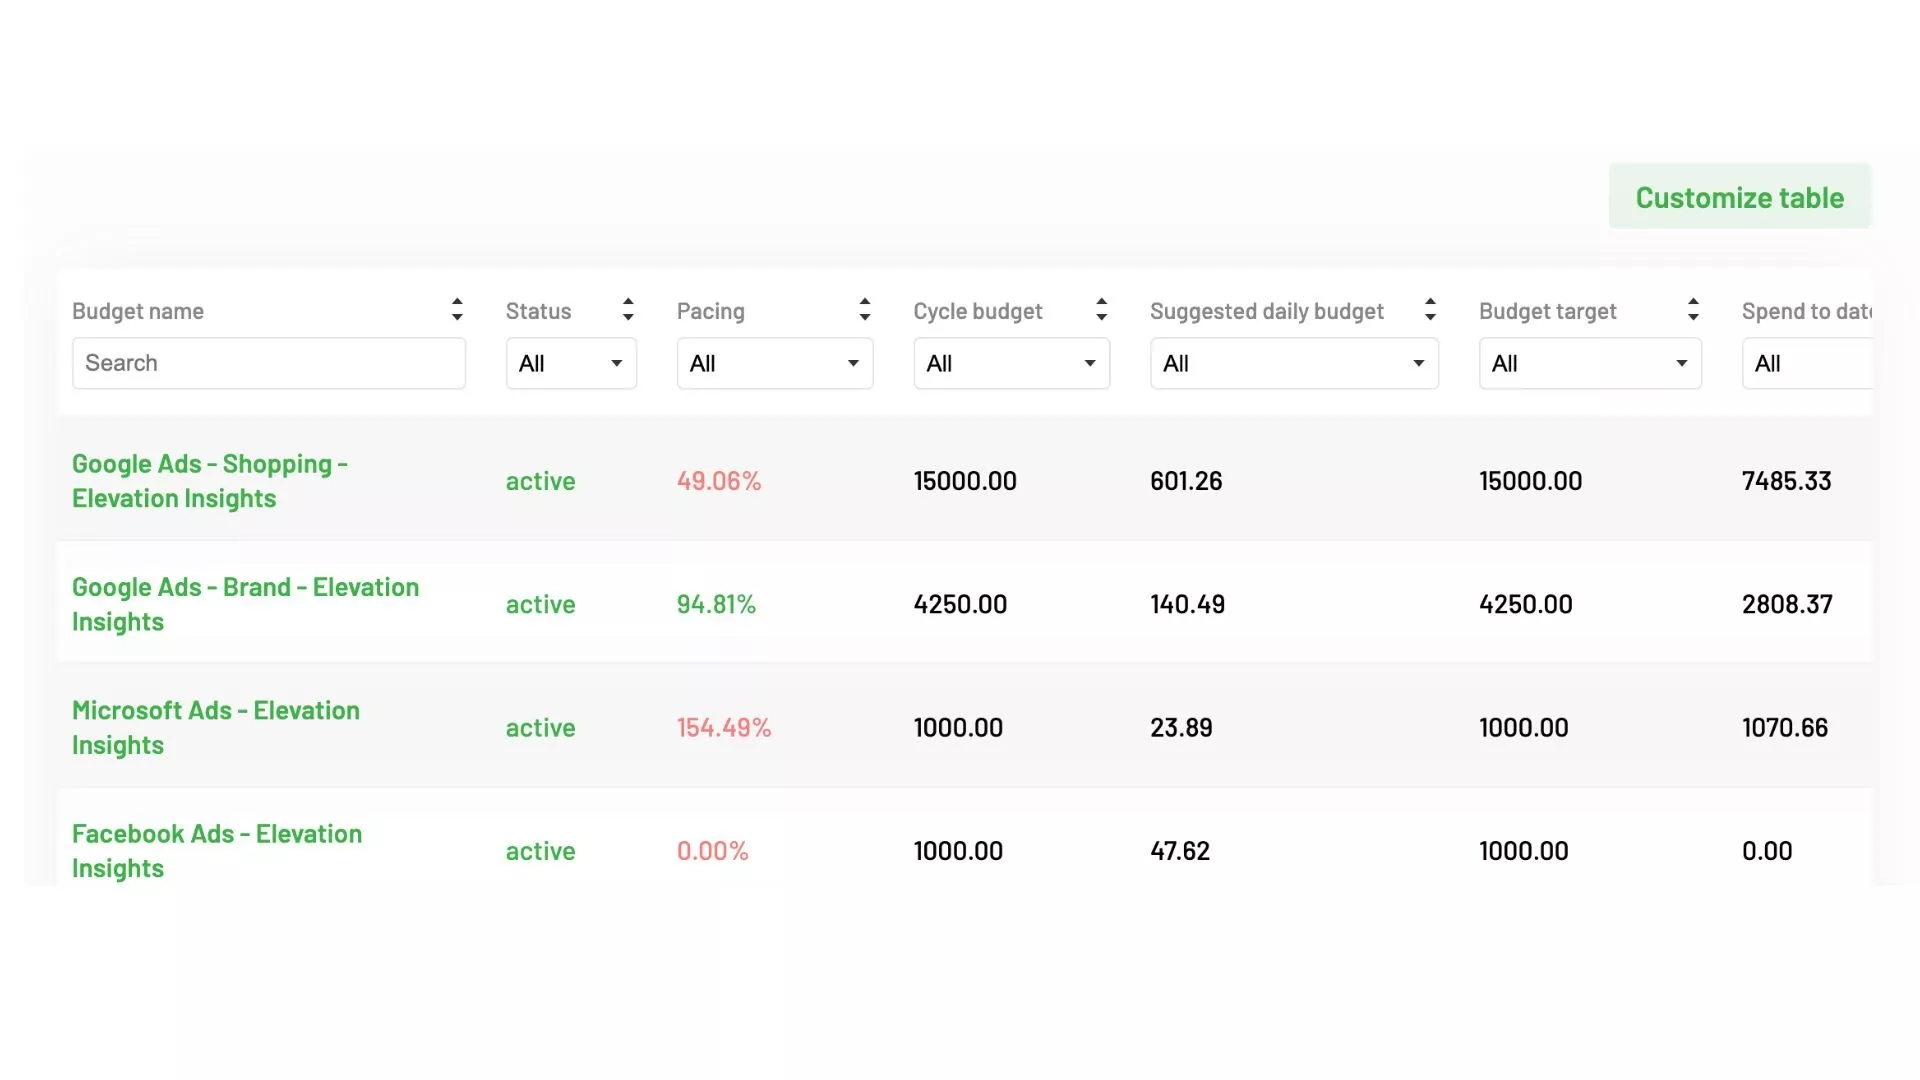The width and height of the screenshot is (1920, 1080).
Task: Click the Customize table button
Action: pyautogui.click(x=1739, y=197)
